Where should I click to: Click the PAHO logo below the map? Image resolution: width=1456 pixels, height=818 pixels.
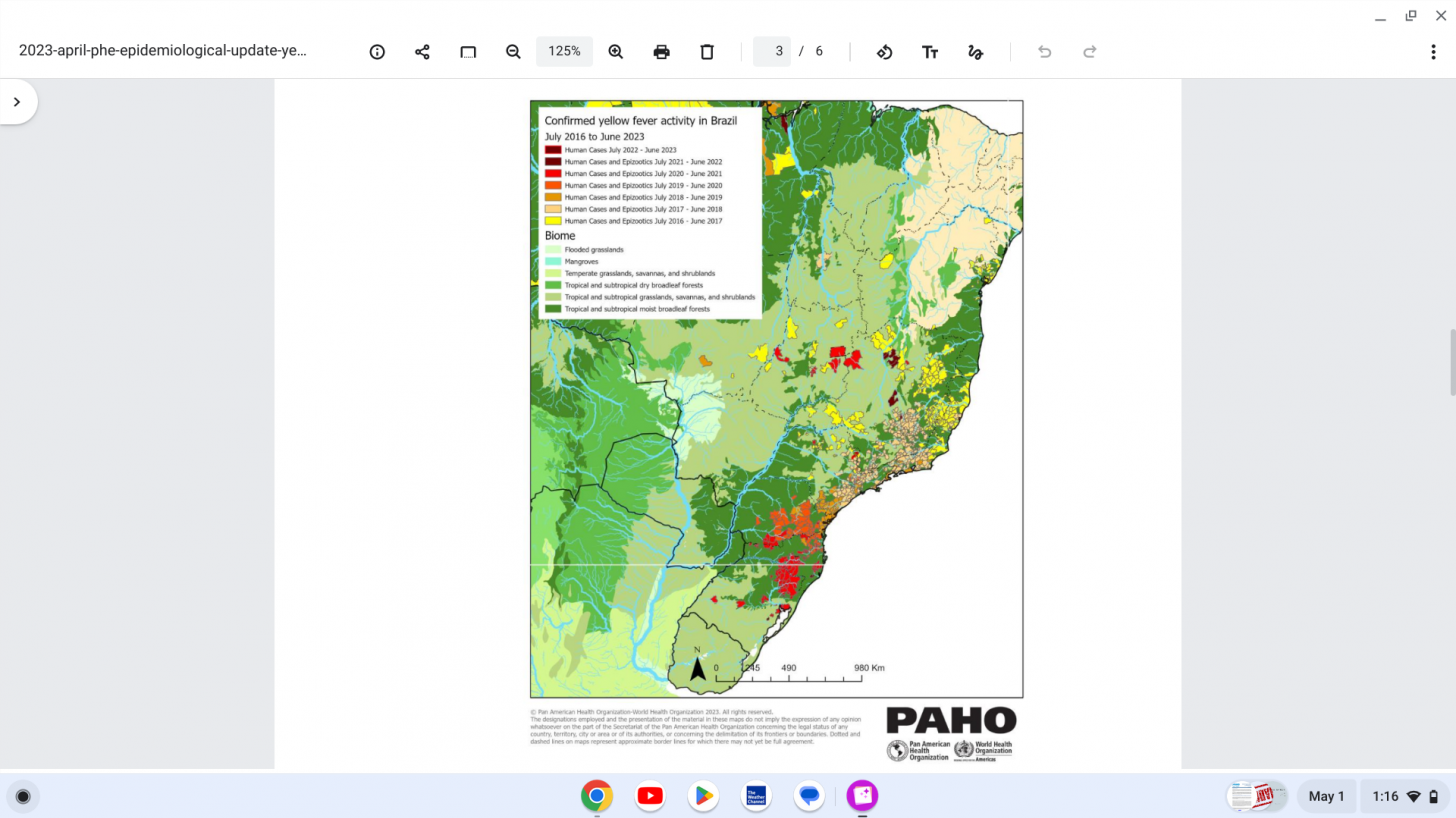[x=951, y=720]
